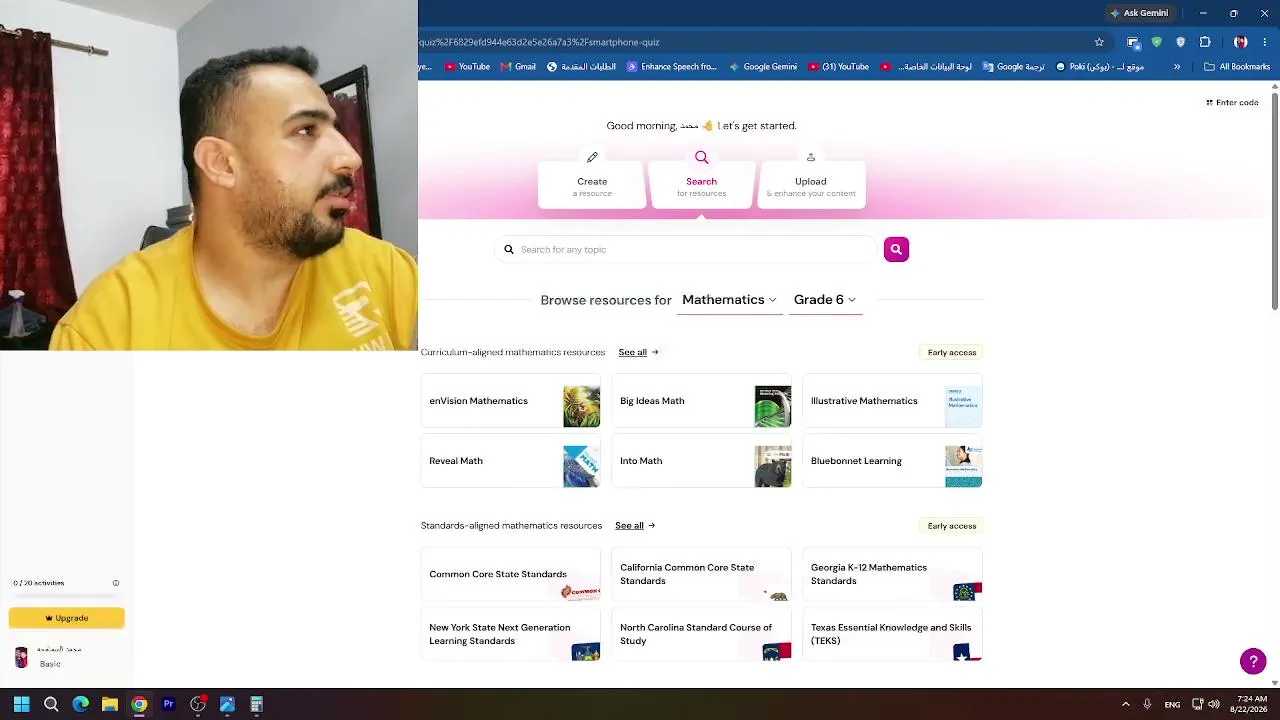The width and height of the screenshot is (1280, 720).
Task: Click Early access badge for curriculum-aligned resources
Action: [x=952, y=352]
